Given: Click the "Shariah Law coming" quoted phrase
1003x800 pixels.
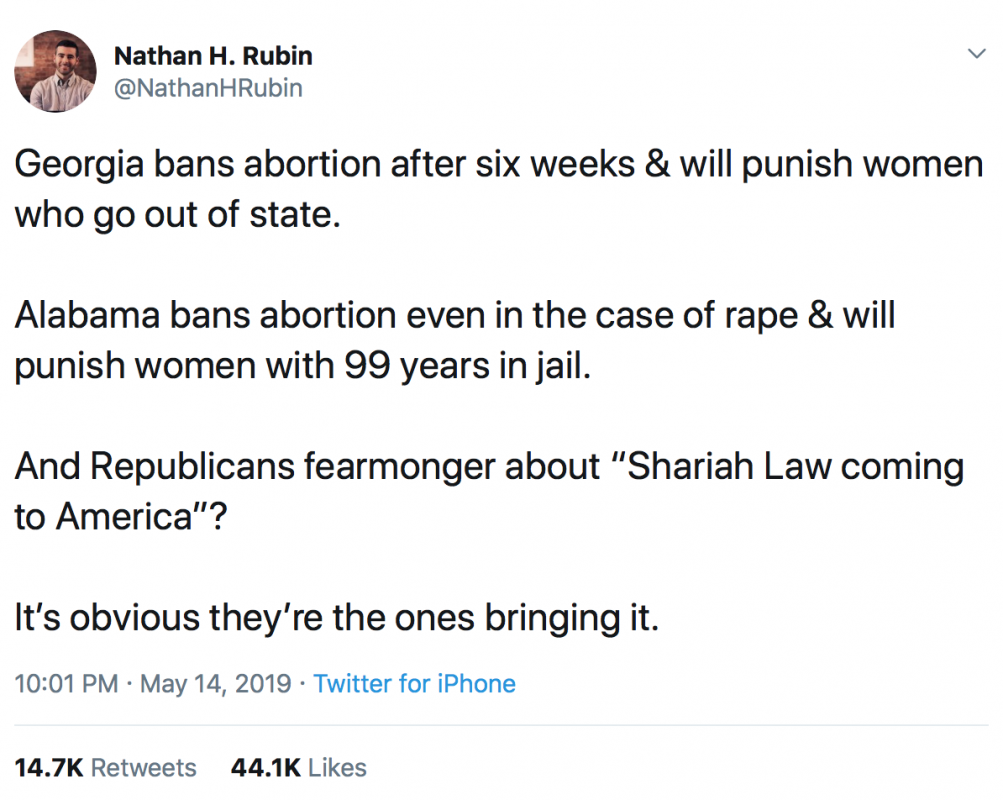Looking at the screenshot, I should pos(787,466).
